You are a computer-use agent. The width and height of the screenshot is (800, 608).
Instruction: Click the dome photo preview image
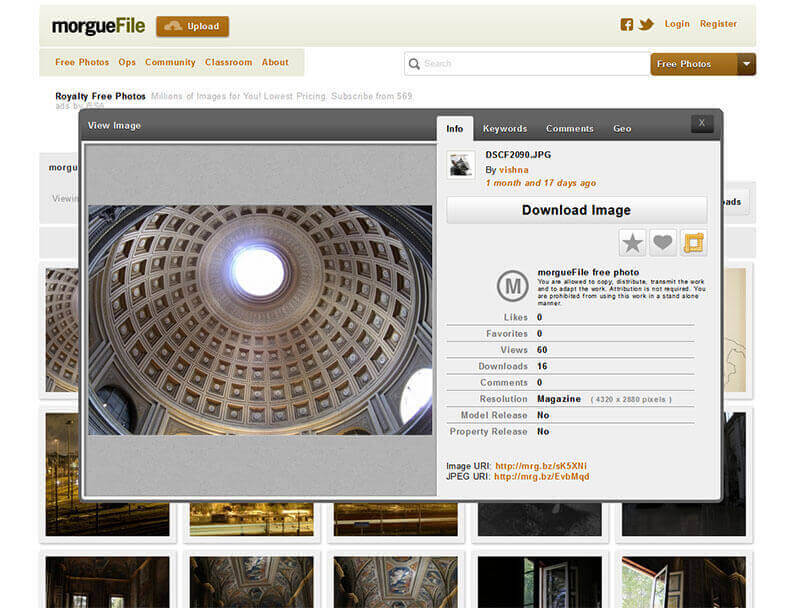(260, 320)
